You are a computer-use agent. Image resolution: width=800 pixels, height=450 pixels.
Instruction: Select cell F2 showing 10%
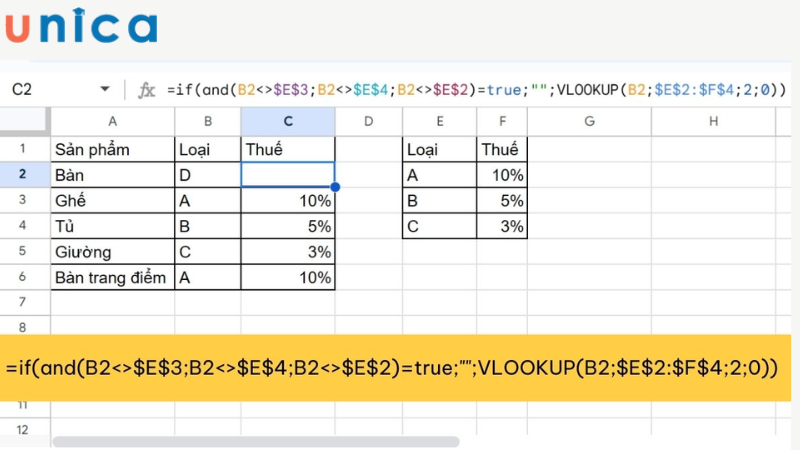(x=501, y=174)
